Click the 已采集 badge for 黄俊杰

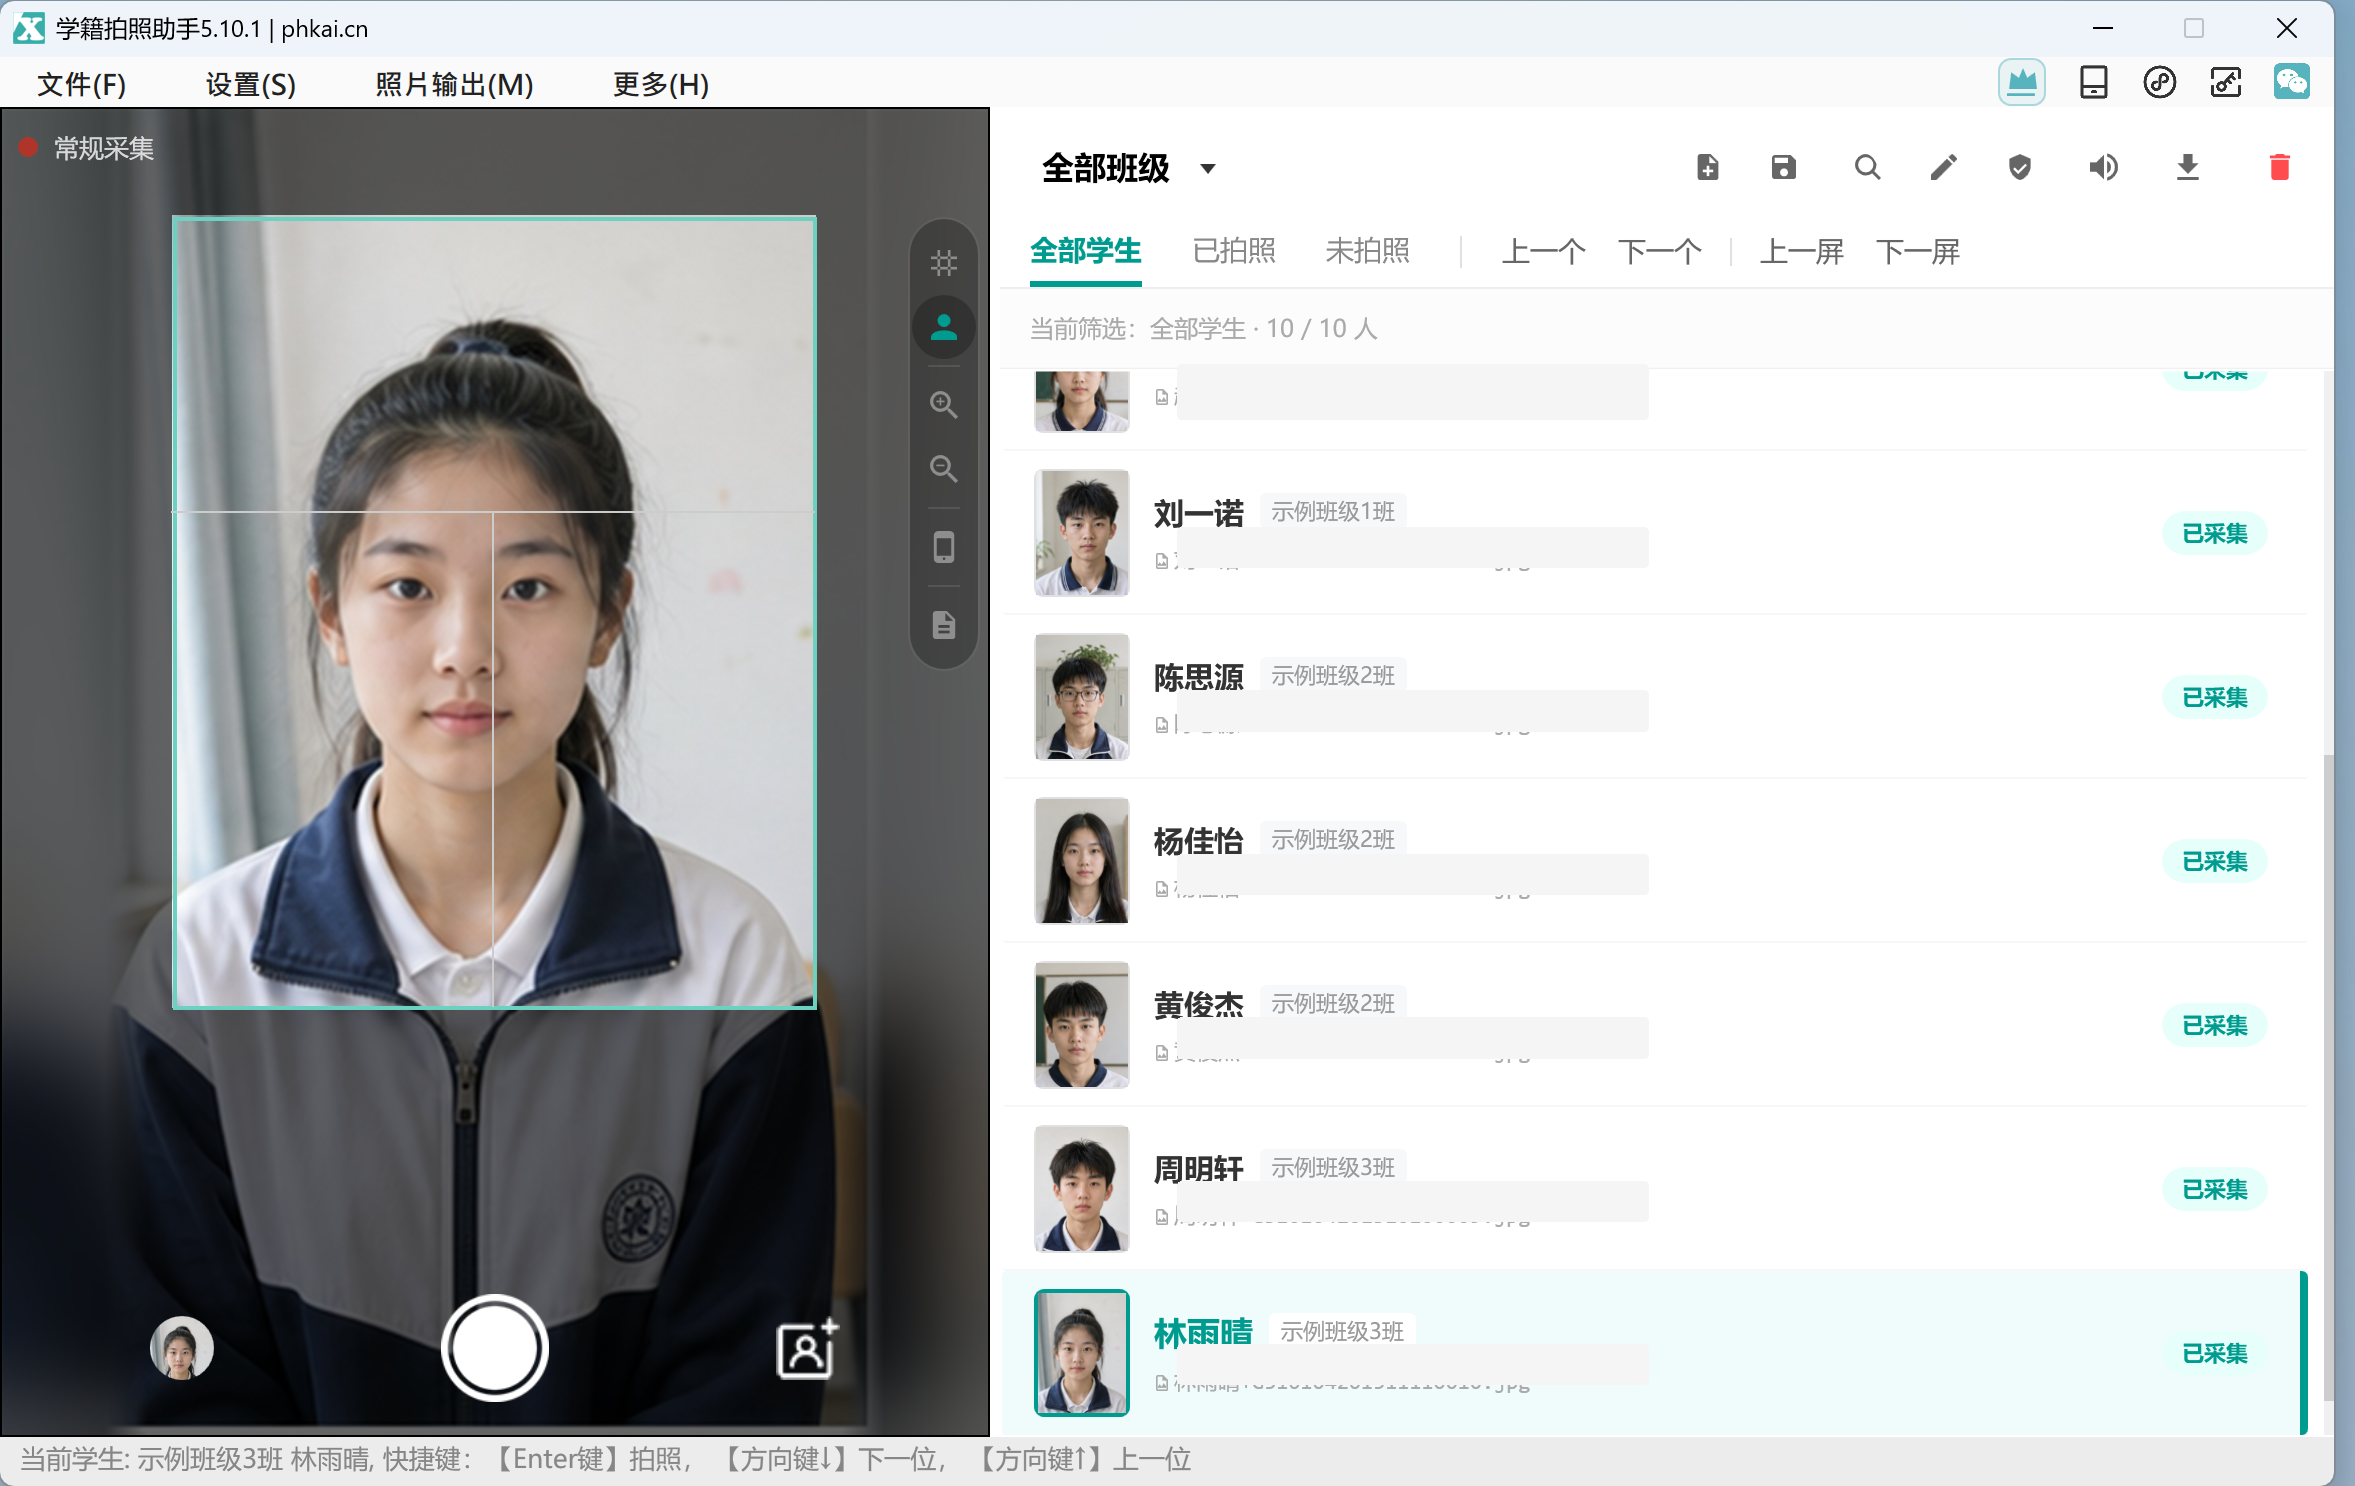click(x=2214, y=1025)
